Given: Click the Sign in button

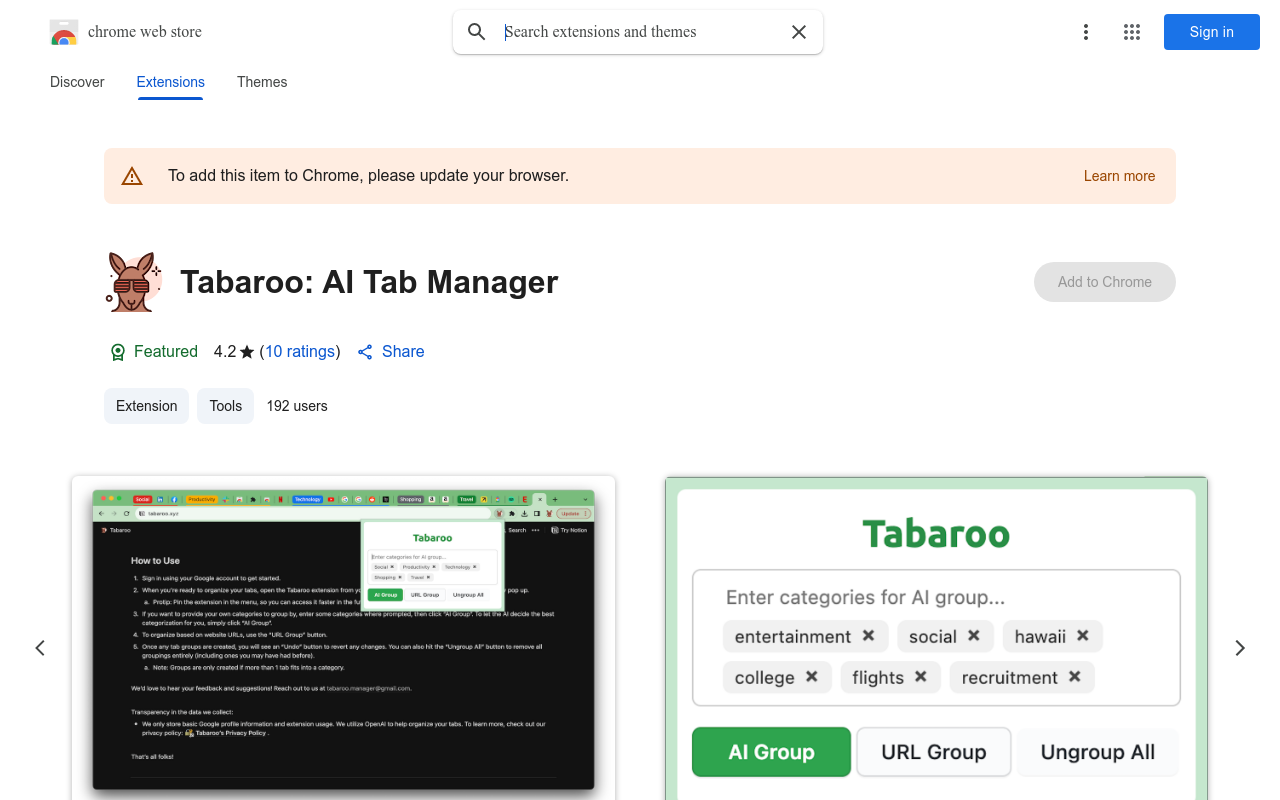Looking at the screenshot, I should tap(1212, 32).
